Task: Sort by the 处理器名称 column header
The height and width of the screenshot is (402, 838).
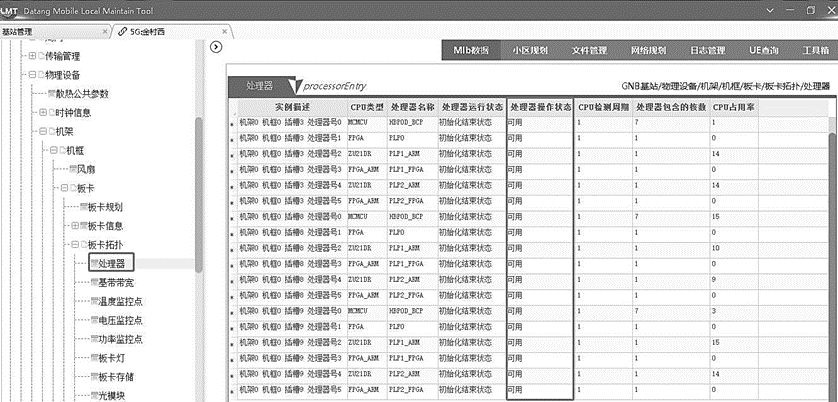Action: tap(412, 107)
